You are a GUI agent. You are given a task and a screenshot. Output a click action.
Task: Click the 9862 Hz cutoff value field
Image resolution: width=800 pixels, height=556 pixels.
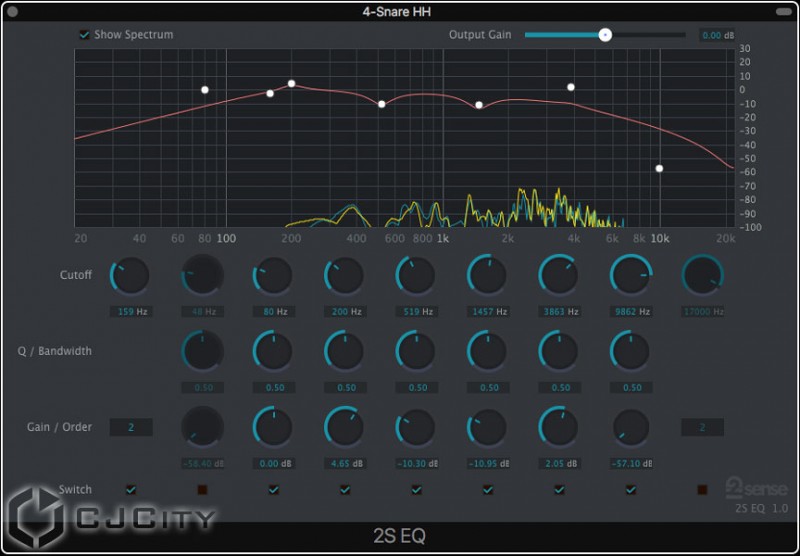pos(631,312)
